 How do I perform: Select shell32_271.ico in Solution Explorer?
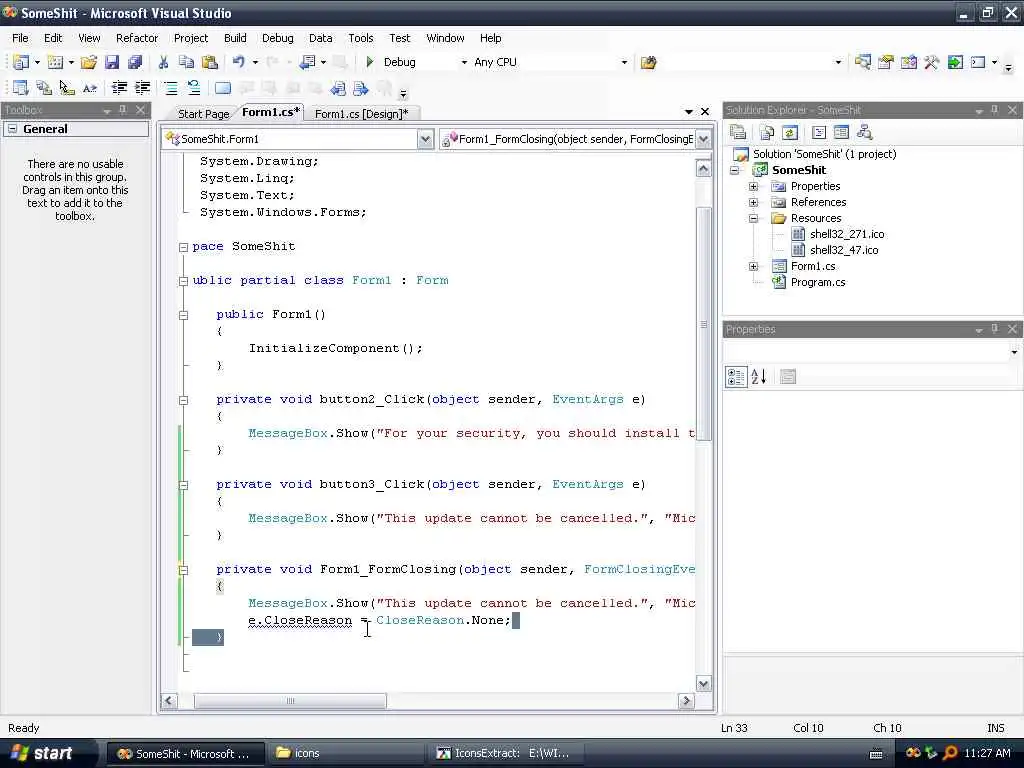[847, 234]
